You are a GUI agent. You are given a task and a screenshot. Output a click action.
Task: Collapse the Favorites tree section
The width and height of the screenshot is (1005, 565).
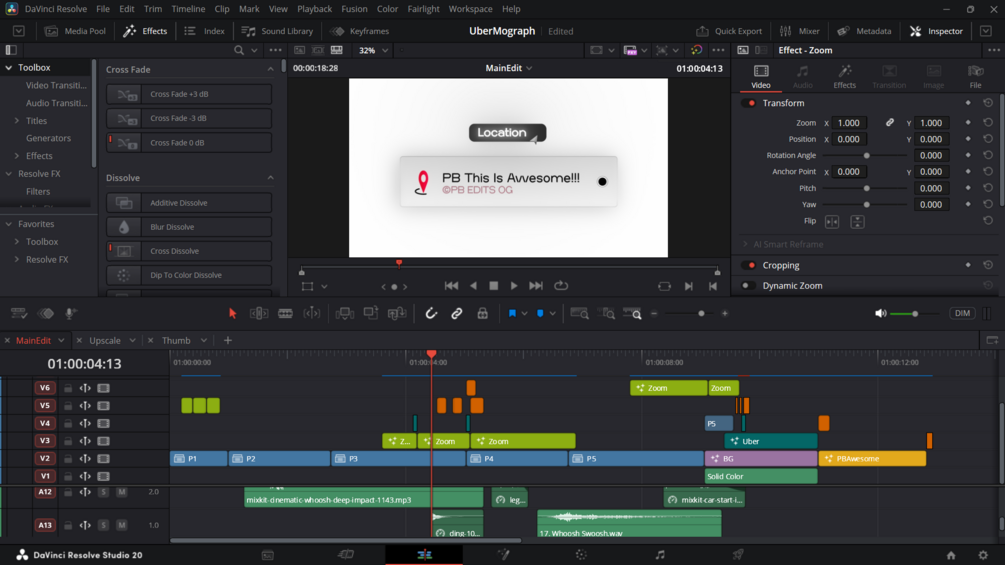(9, 224)
